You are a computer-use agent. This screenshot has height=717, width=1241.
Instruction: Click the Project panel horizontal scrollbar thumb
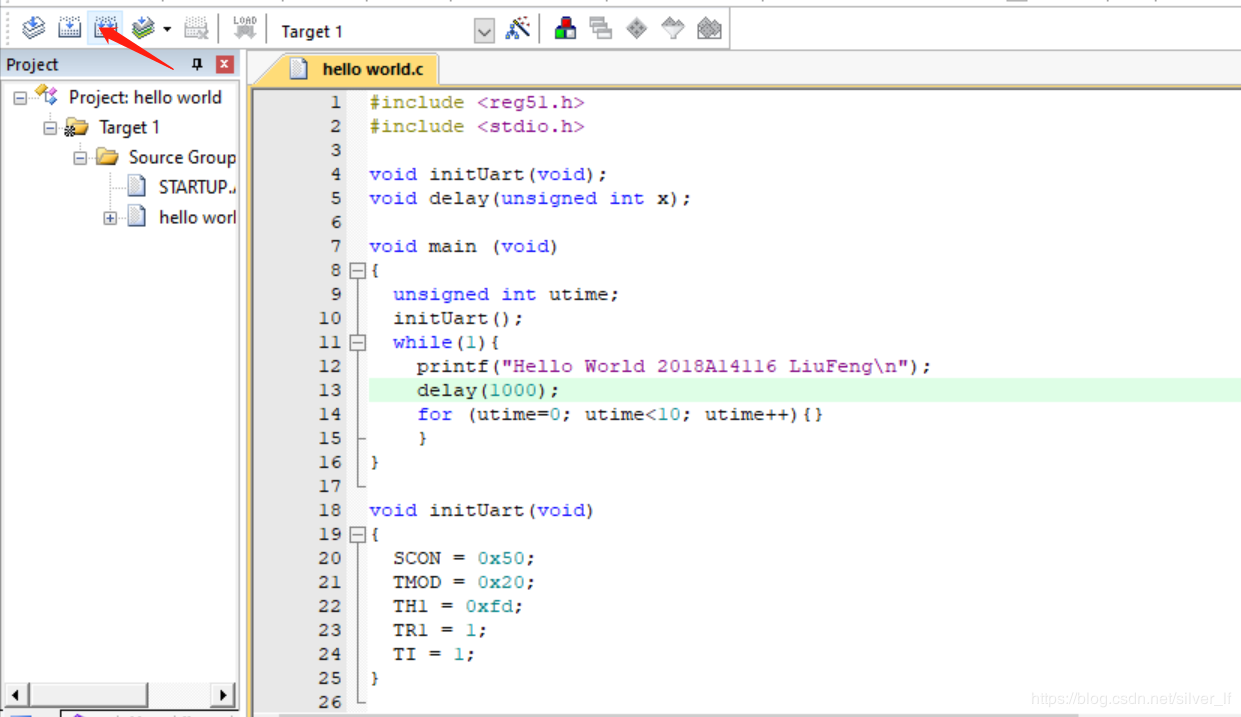[x=88, y=694]
